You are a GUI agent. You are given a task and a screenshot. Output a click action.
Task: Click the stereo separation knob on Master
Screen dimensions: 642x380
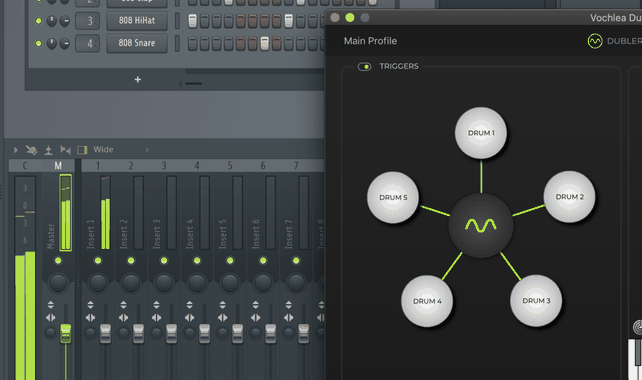51,333
